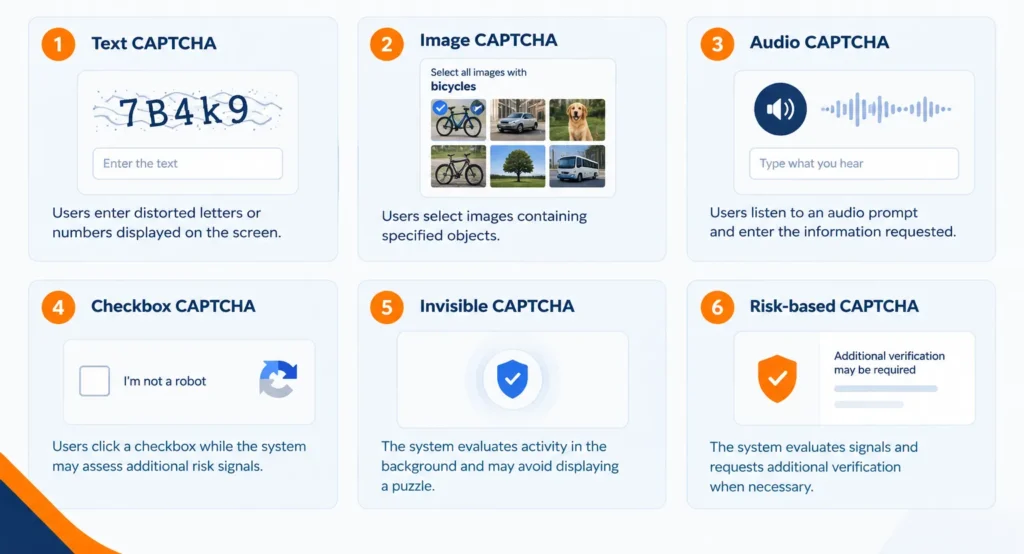Click "Select all images with bicycles" prompt
This screenshot has height=554, width=1024.
point(478,79)
